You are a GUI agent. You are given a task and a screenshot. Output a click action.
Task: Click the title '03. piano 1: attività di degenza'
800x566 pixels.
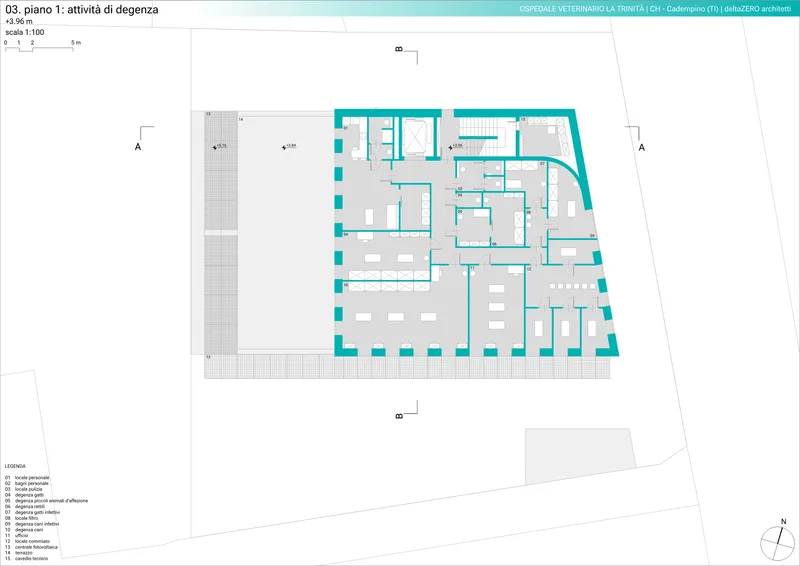[x=82, y=9]
